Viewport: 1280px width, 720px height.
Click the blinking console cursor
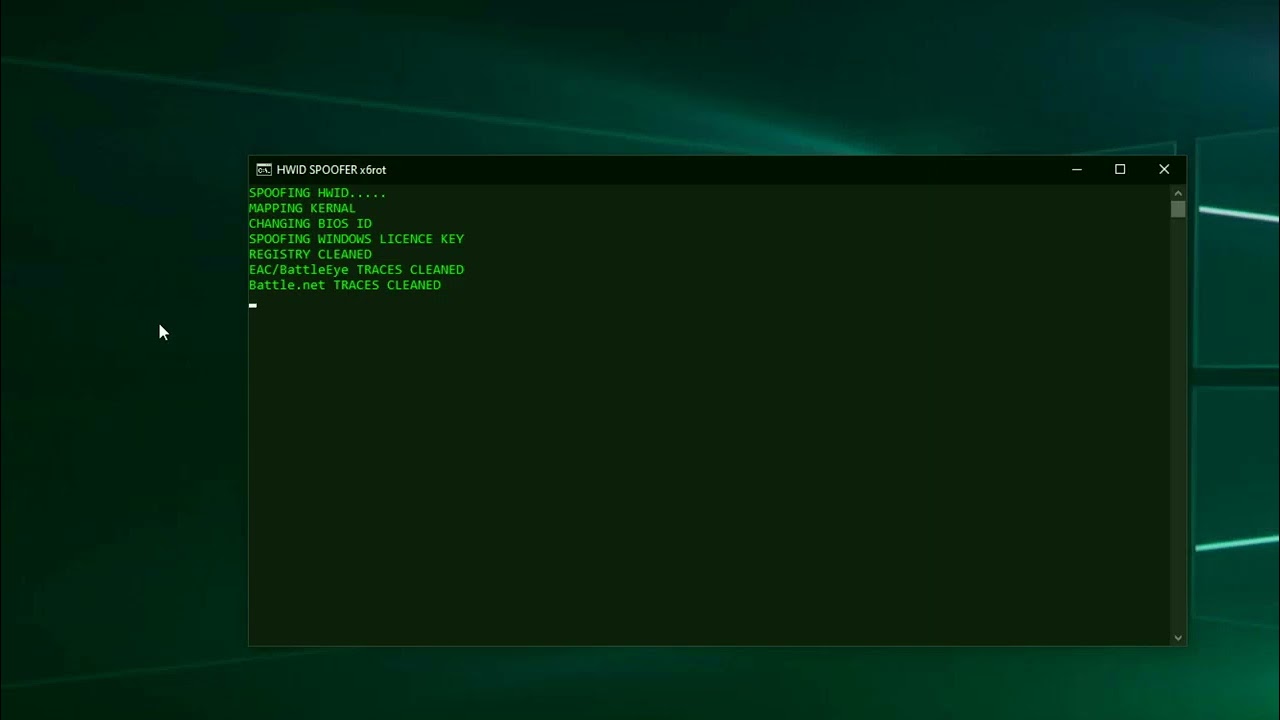pos(253,305)
